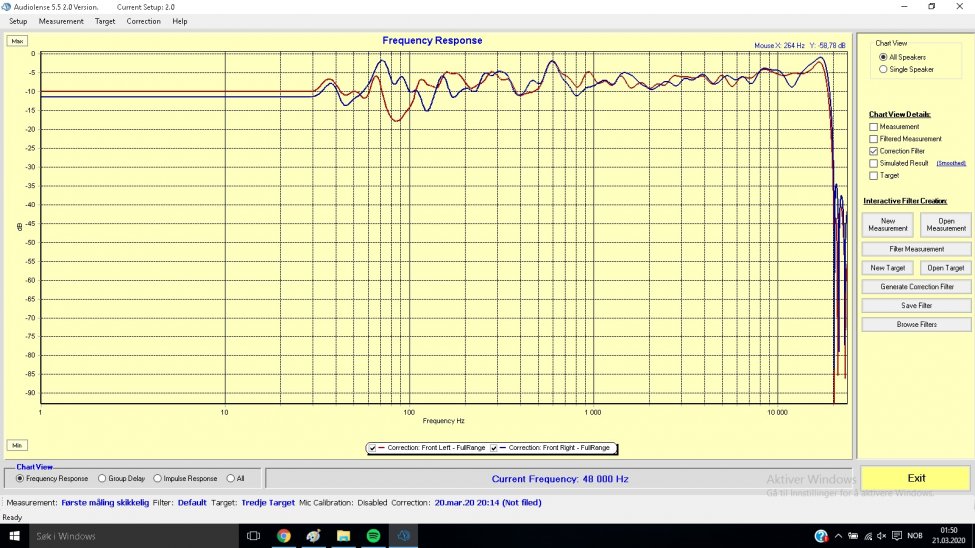Click the muted volume tray icon
This screenshot has height=548, width=975.
click(x=881, y=536)
